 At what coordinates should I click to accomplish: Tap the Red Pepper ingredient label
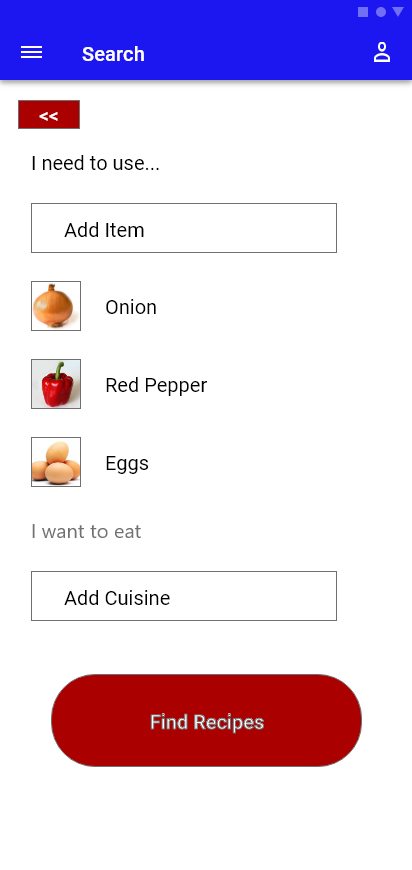156,385
